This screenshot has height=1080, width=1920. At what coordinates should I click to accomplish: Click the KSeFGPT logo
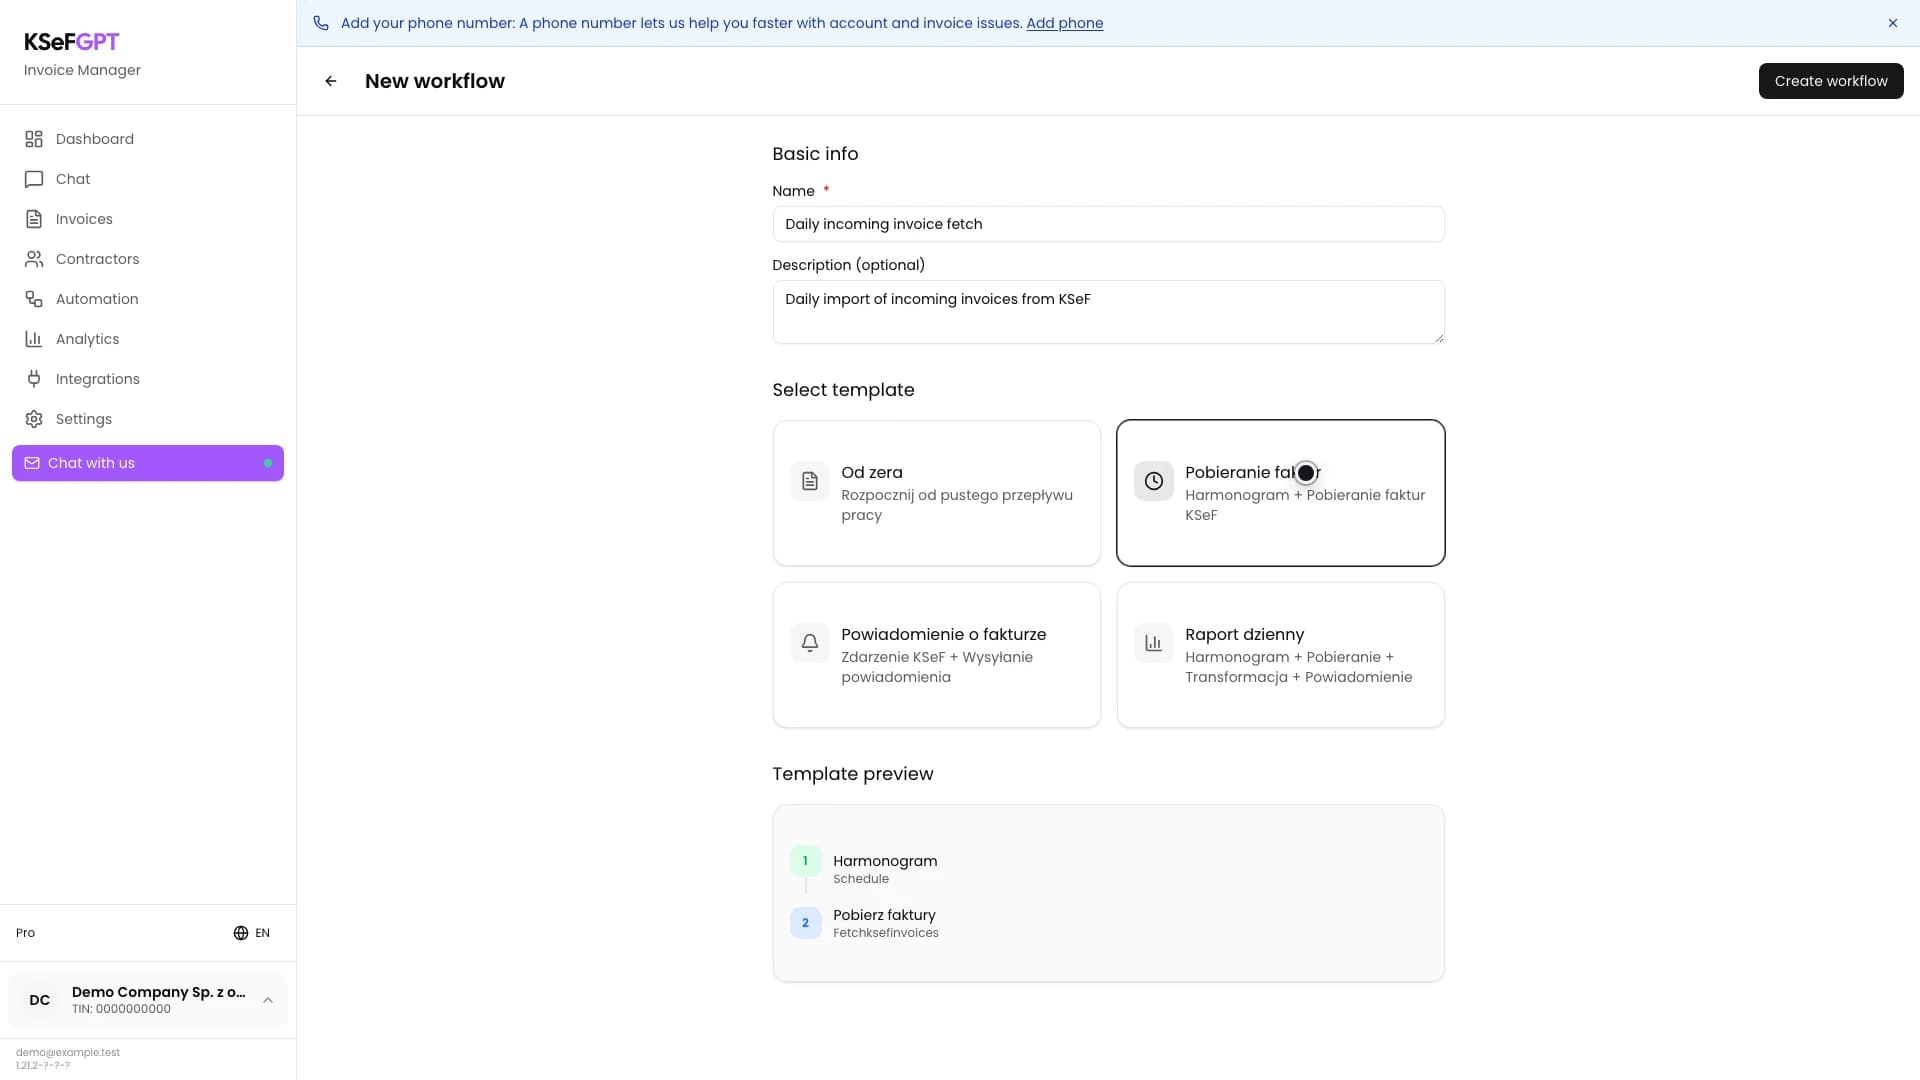(72, 42)
